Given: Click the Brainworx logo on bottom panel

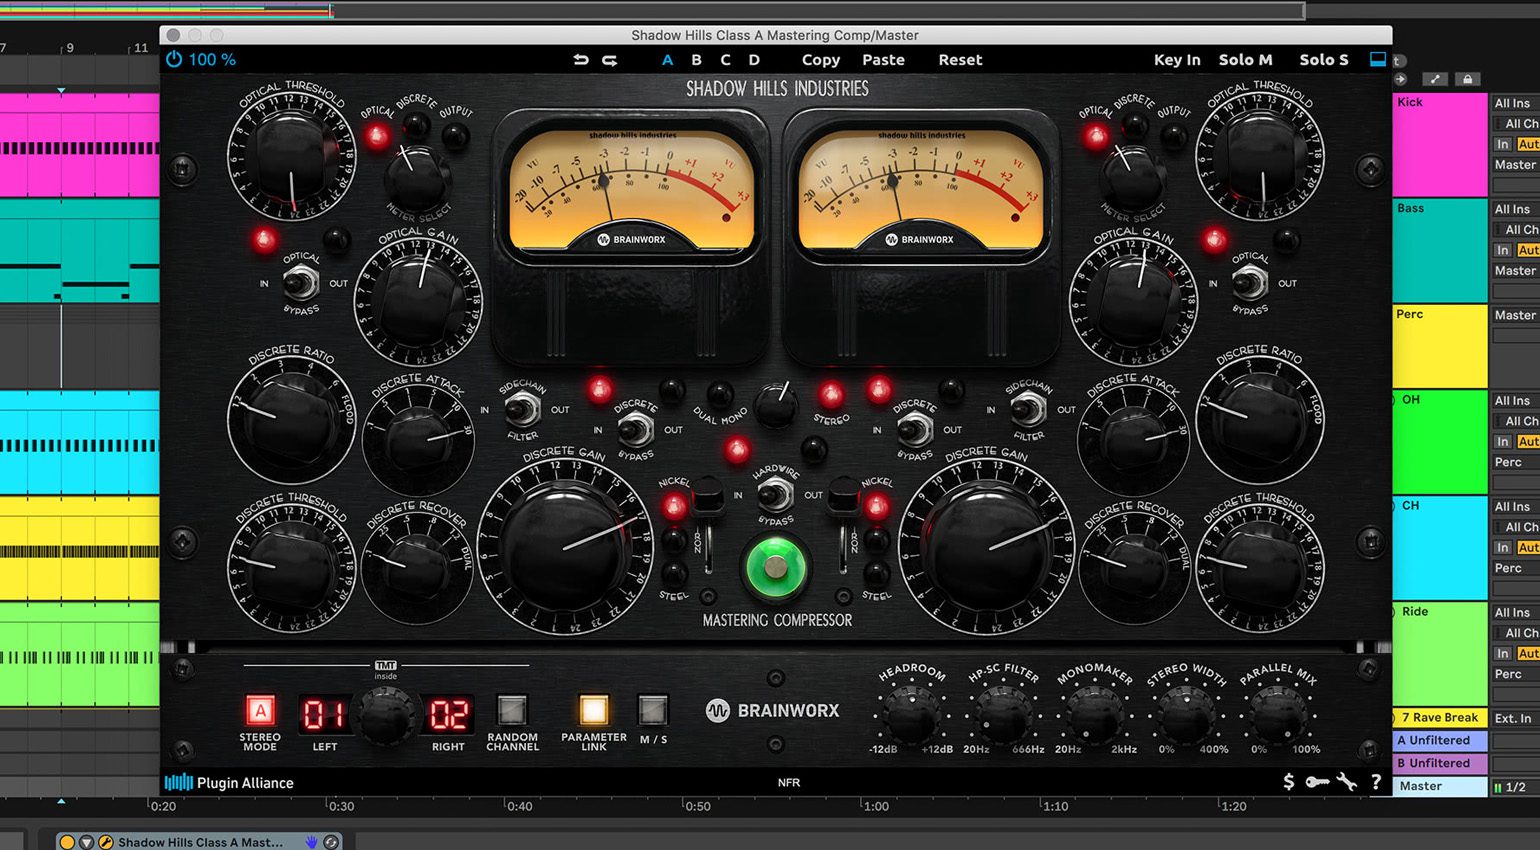Looking at the screenshot, I should tap(773, 710).
